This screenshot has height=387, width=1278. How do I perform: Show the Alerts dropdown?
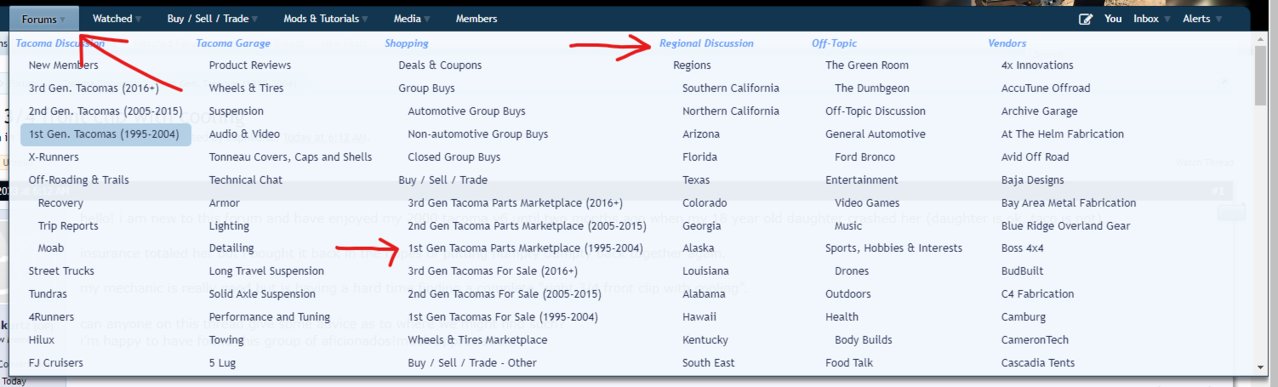(x=1201, y=19)
